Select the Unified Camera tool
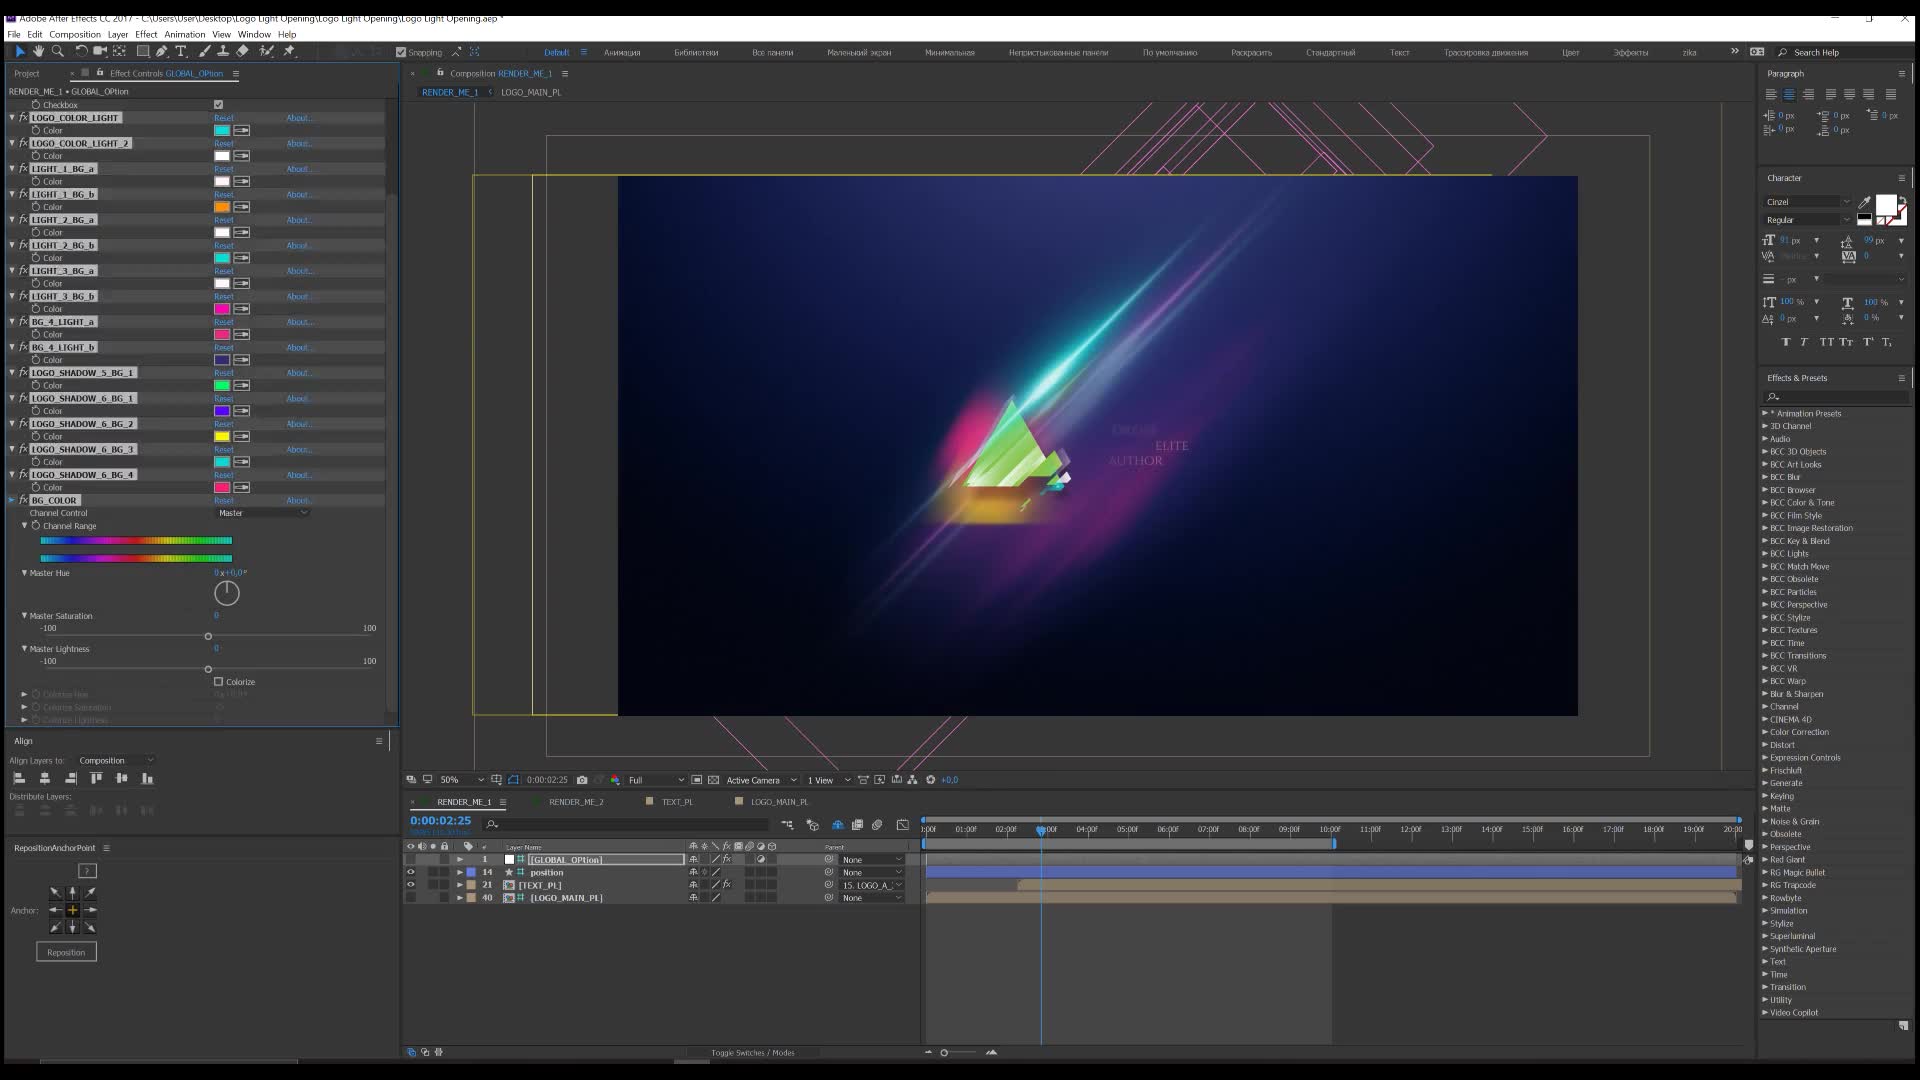Viewport: 1920px width, 1080px height. (100, 51)
